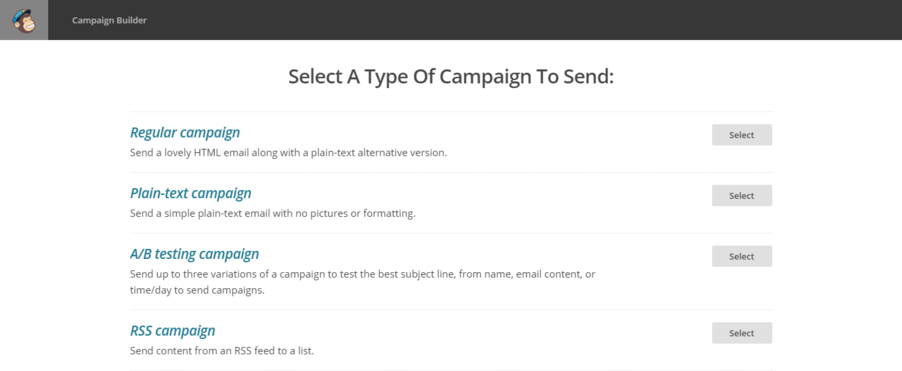The width and height of the screenshot is (902, 371).
Task: Click the 'time/day to send campaigns' line
Action: (x=197, y=290)
